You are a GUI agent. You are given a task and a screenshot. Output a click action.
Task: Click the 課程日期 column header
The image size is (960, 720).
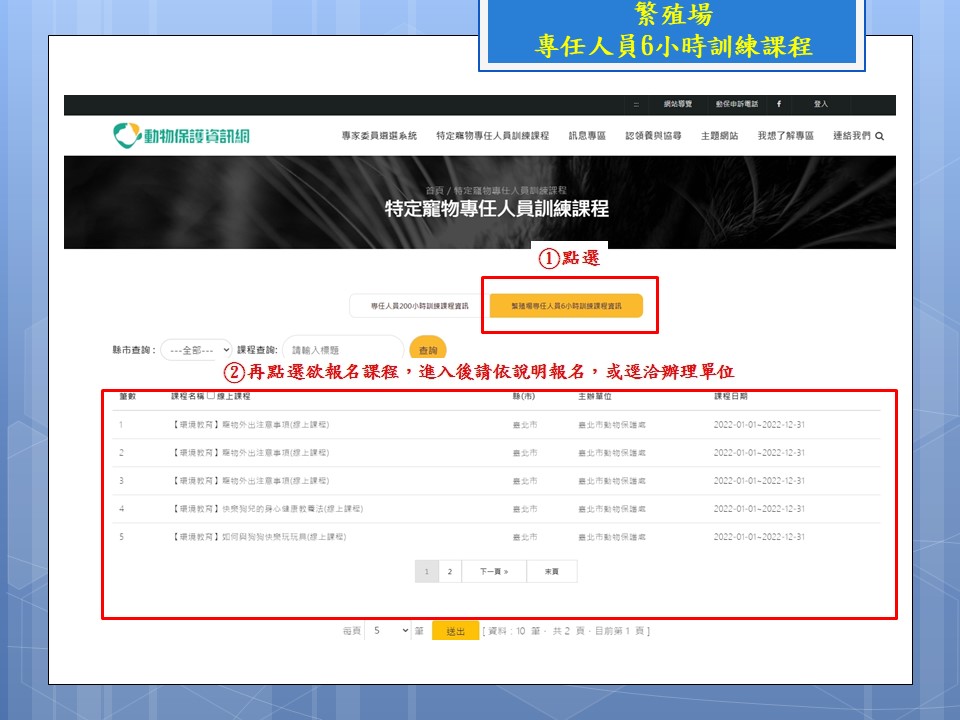coord(730,396)
